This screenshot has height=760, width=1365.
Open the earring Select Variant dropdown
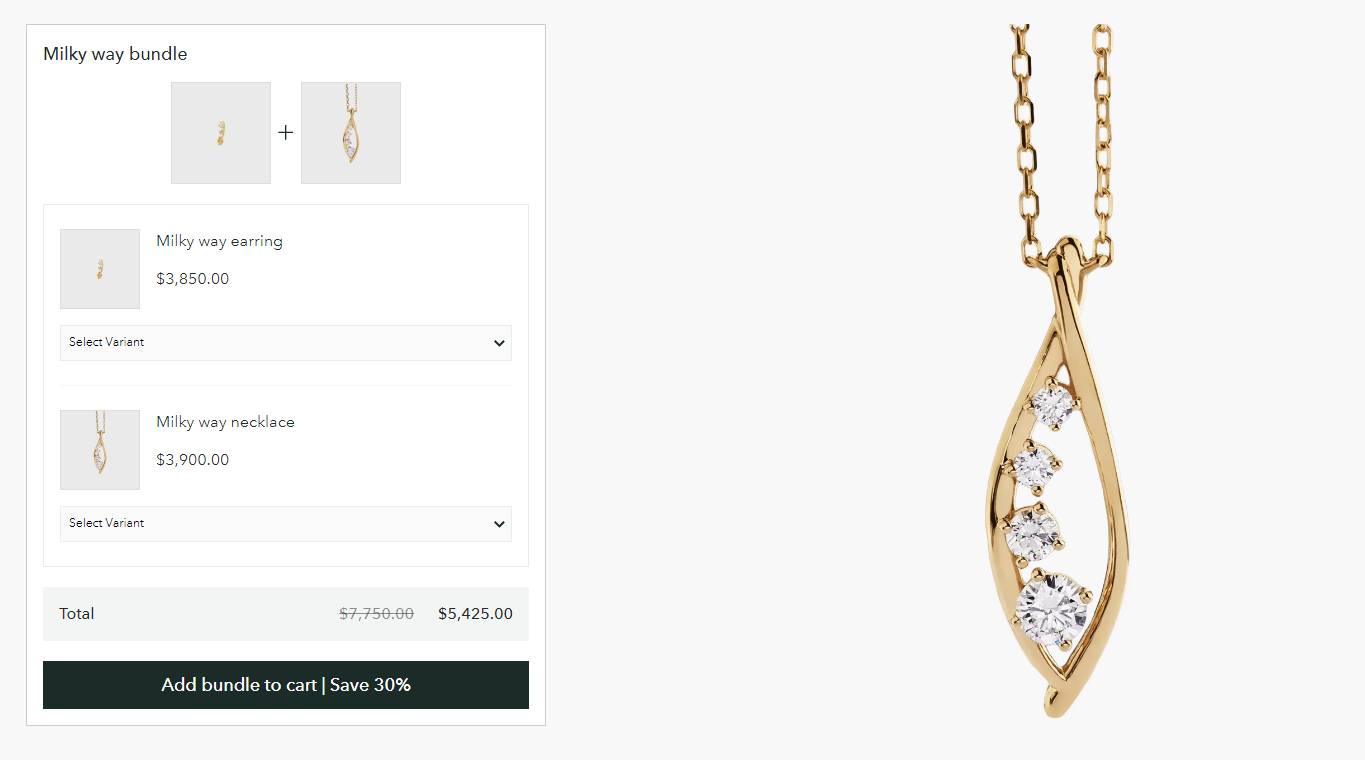pyautogui.click(x=285, y=343)
